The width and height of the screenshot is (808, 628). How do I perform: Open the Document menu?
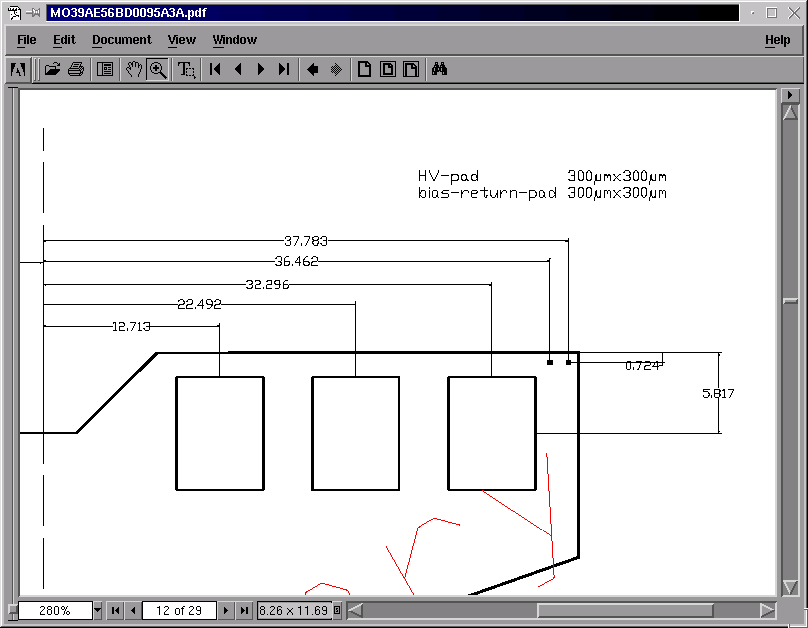[122, 40]
